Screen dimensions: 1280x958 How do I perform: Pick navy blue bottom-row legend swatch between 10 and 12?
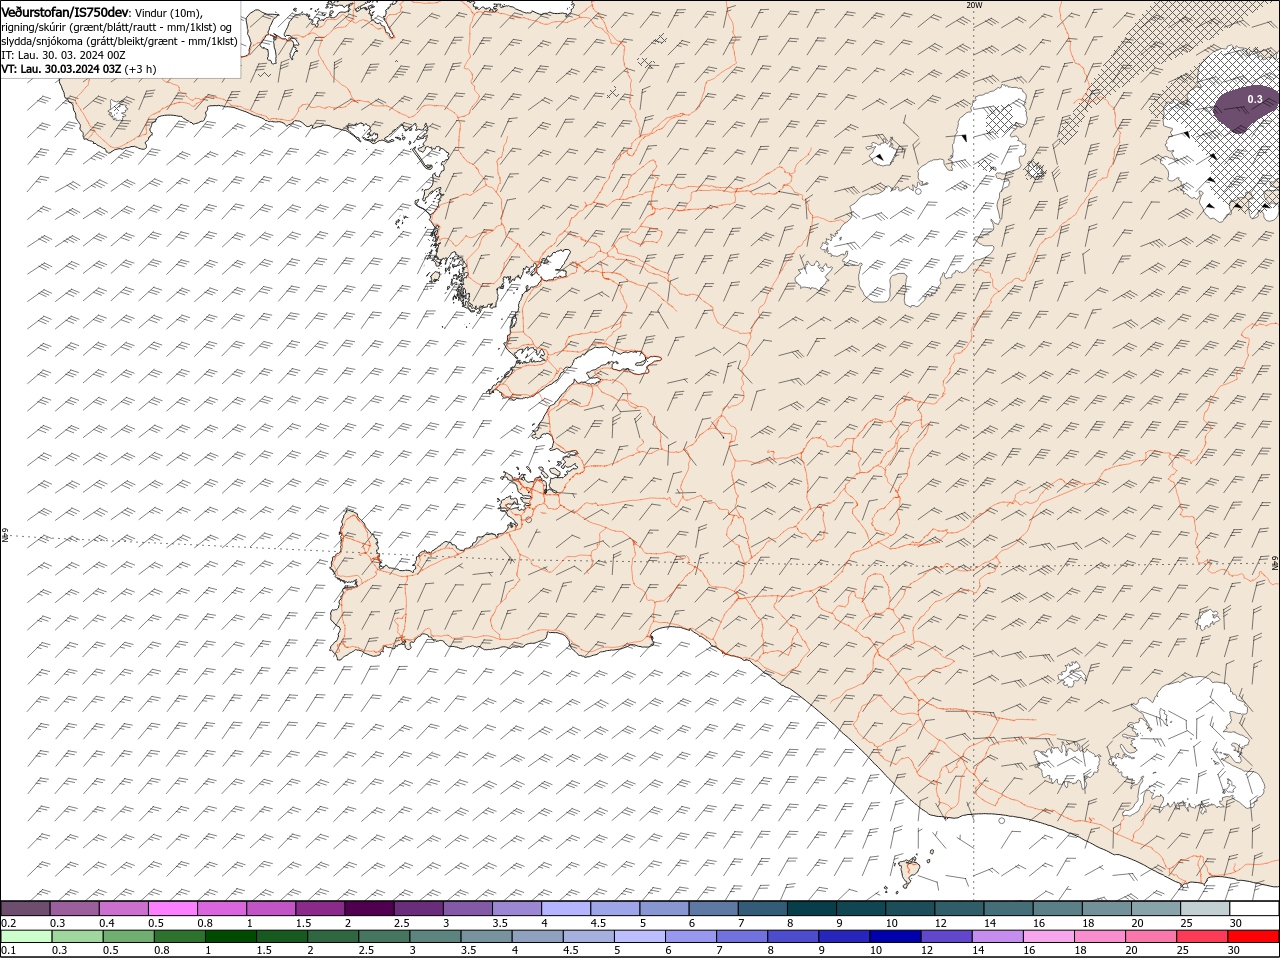[896, 936]
